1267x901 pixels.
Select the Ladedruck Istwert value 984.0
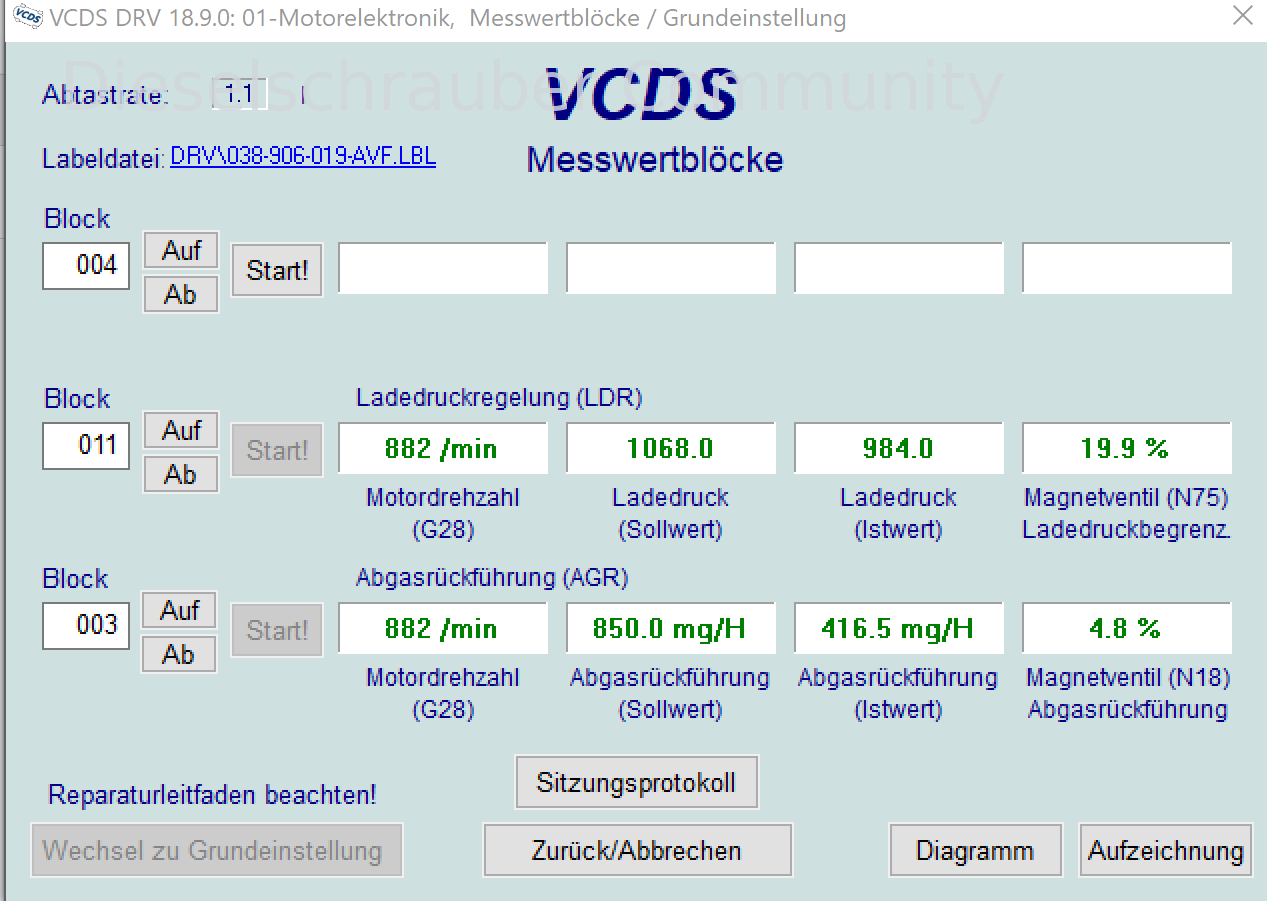pos(899,448)
